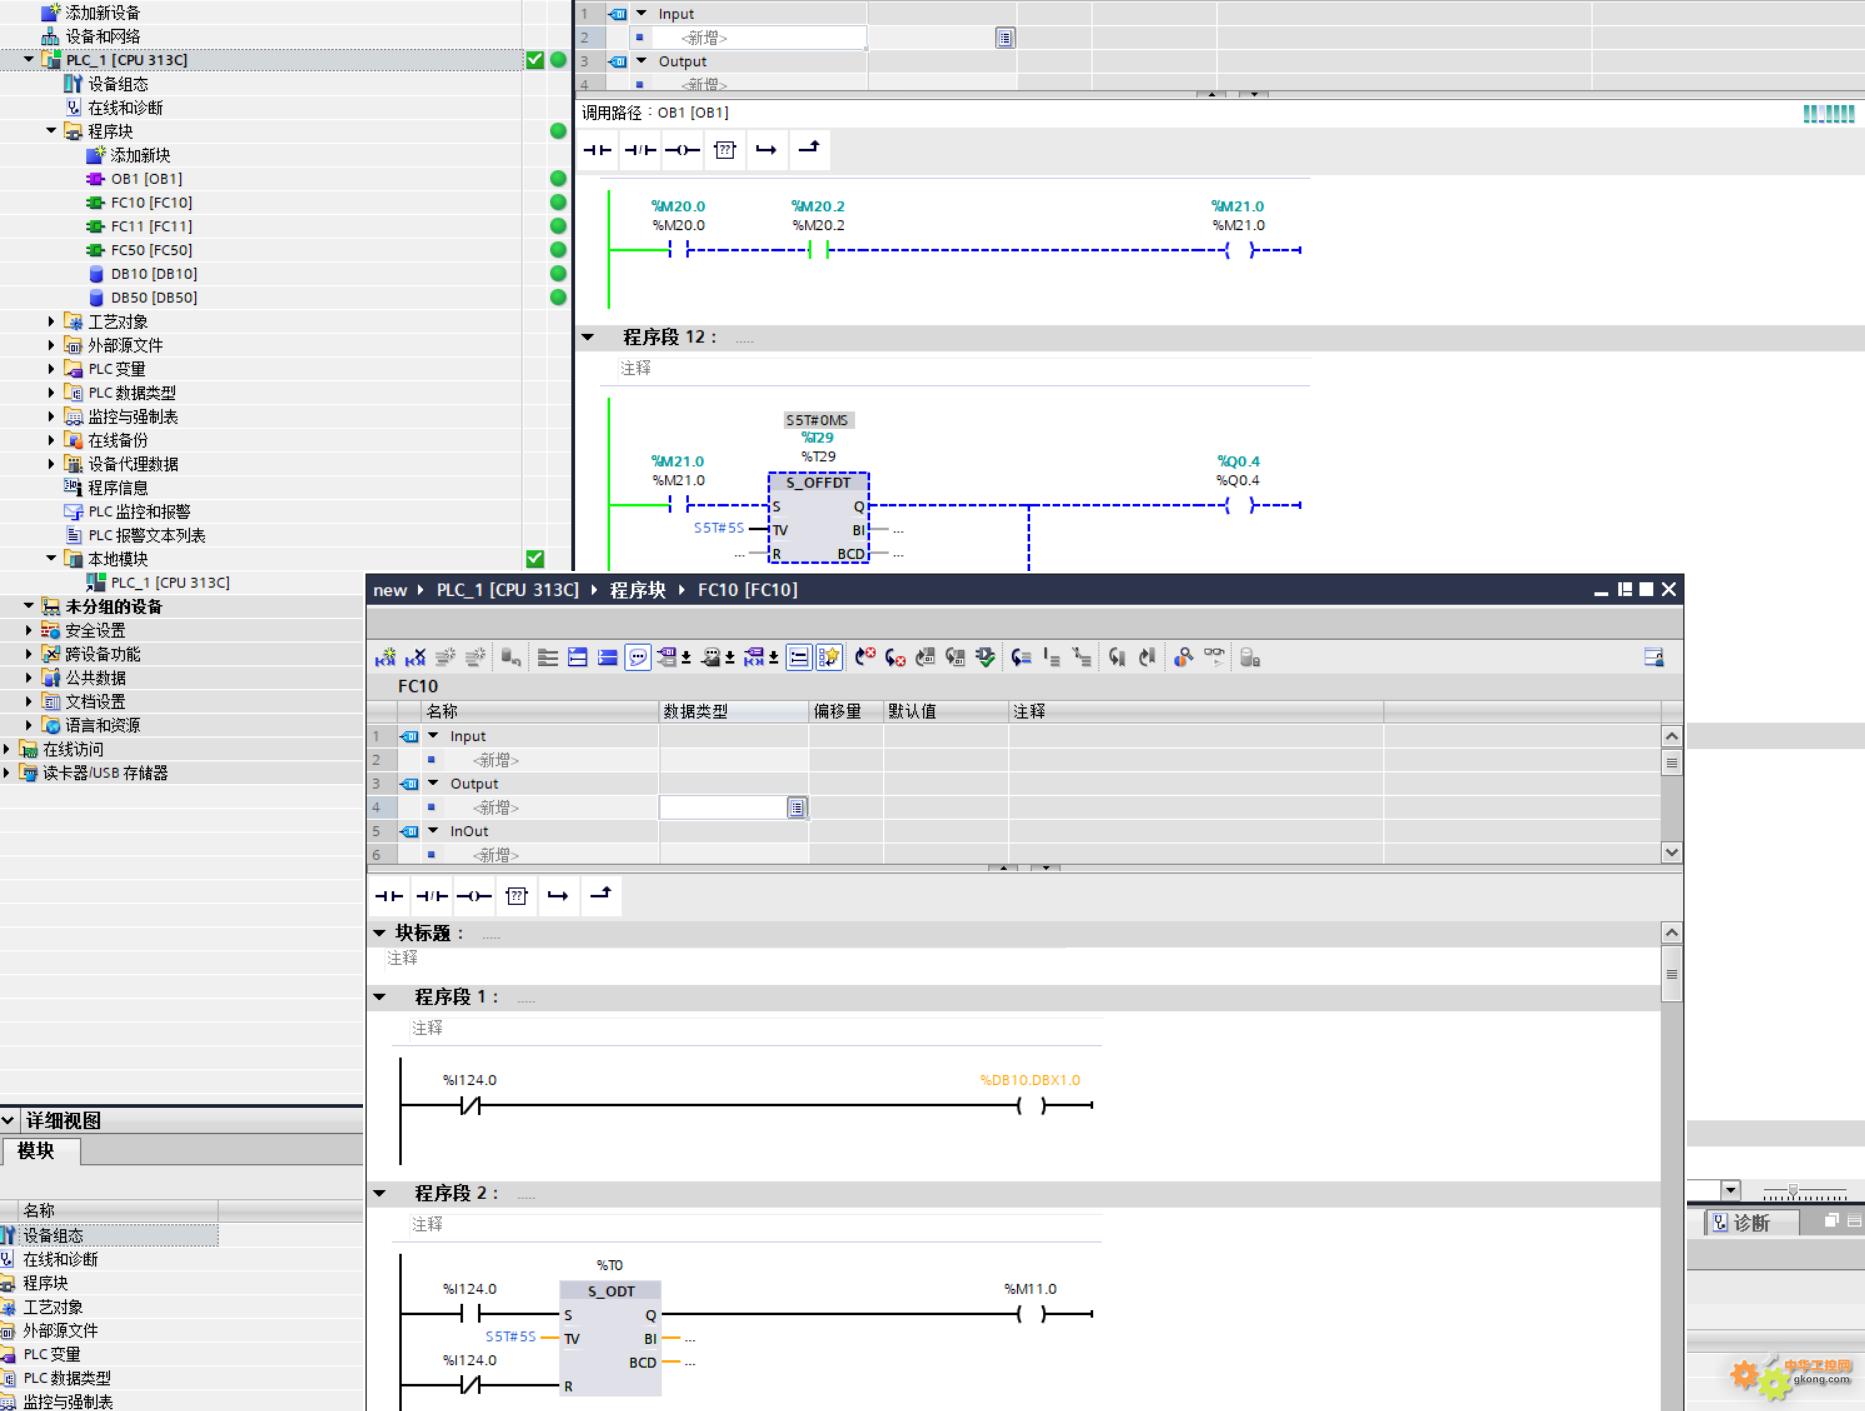Toggle monitoring with the glasses icon

[1214, 657]
